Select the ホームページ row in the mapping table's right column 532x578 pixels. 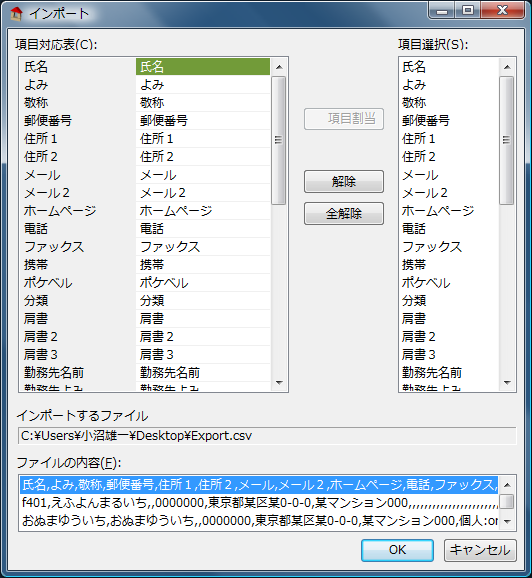(x=203, y=210)
